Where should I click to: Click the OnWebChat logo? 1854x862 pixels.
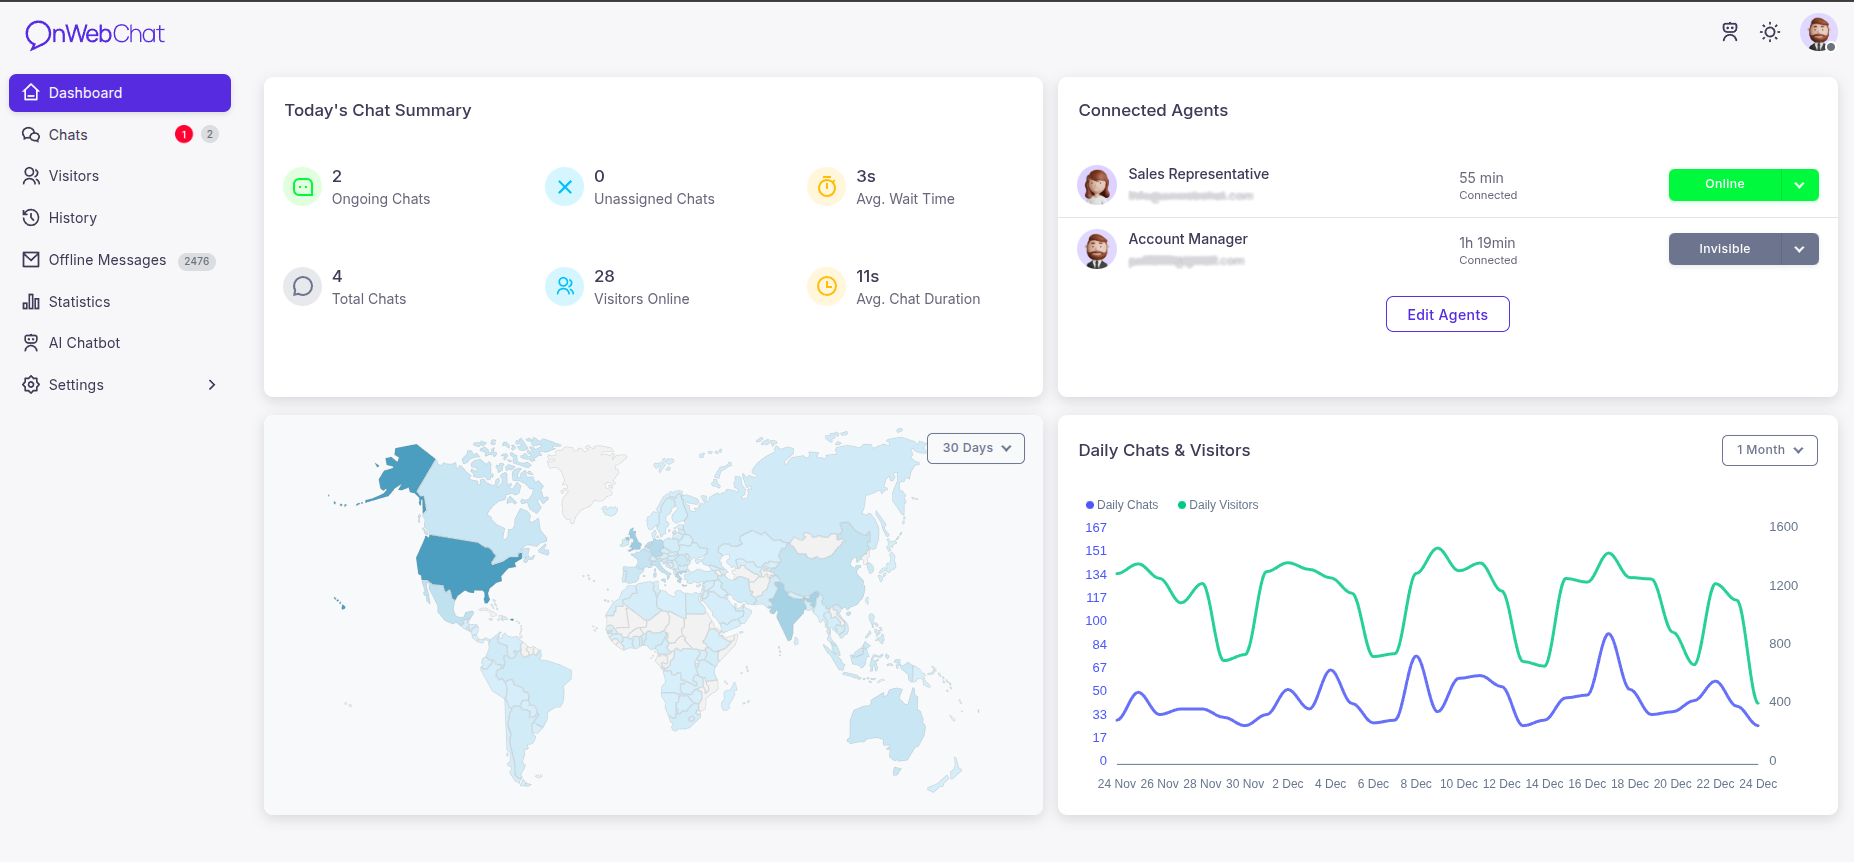(x=95, y=34)
